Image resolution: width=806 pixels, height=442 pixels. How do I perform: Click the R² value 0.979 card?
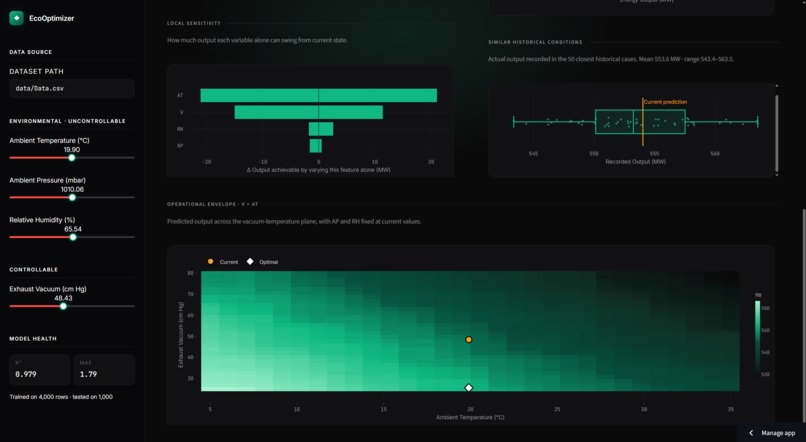pos(40,370)
